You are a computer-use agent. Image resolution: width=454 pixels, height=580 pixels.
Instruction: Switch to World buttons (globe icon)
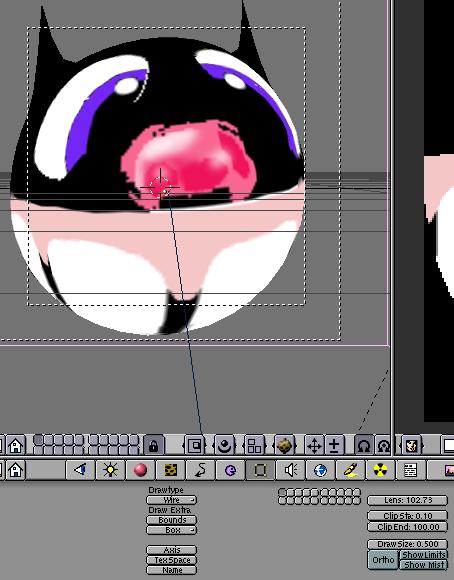point(320,470)
